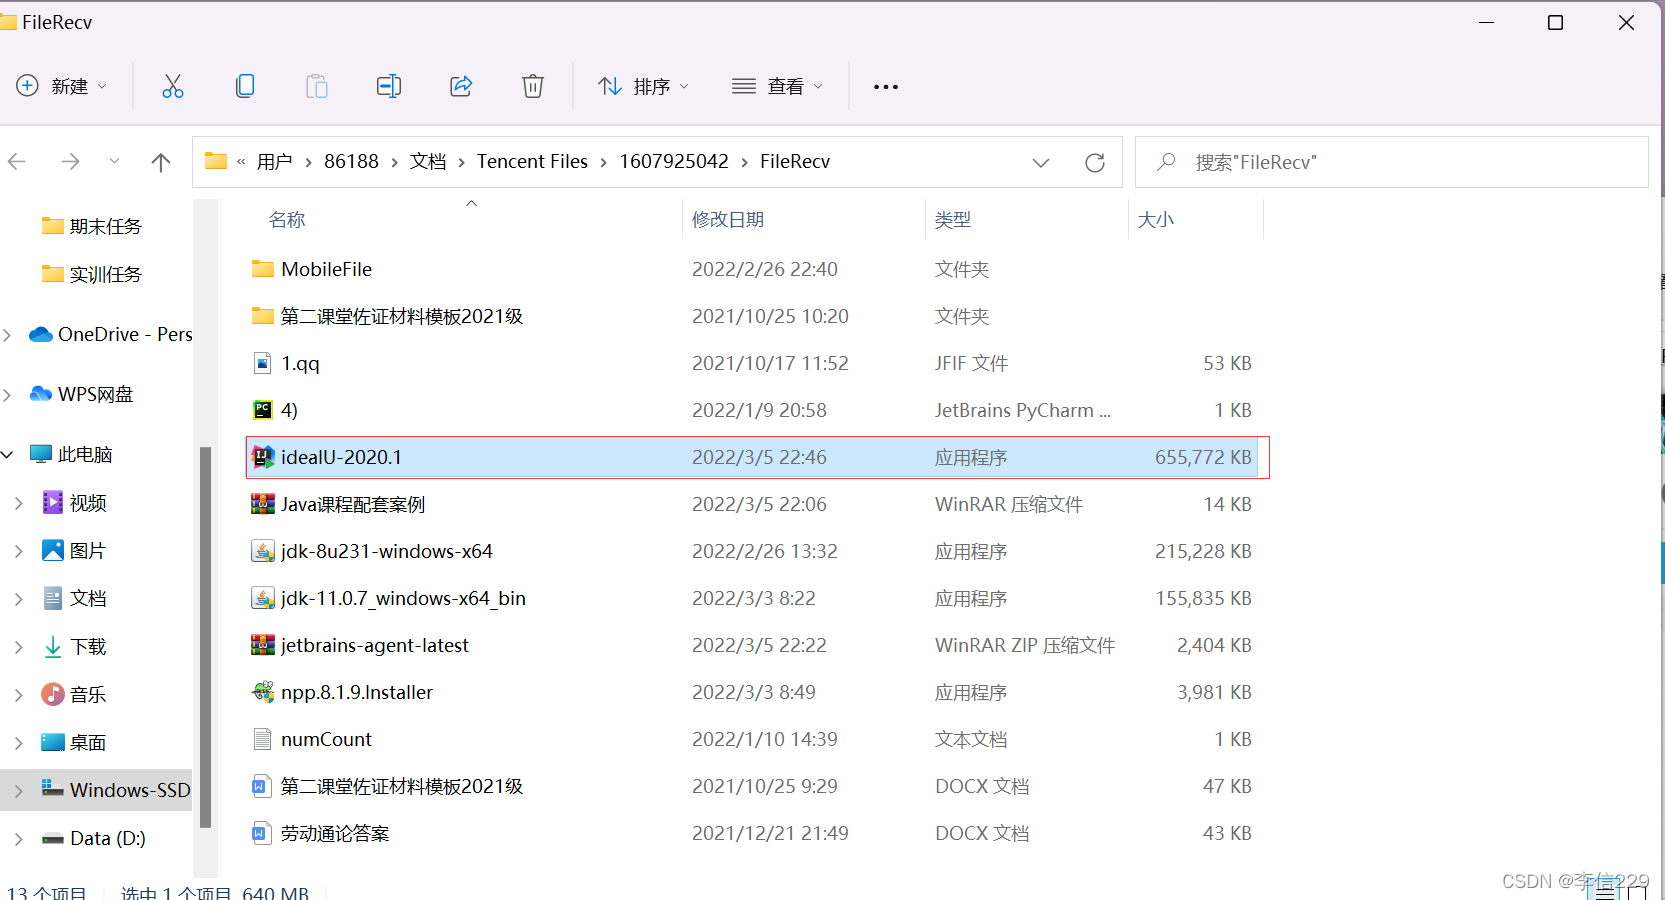Open the address bar dropdown arrow
Image resolution: width=1665 pixels, height=900 pixels.
tap(1040, 162)
